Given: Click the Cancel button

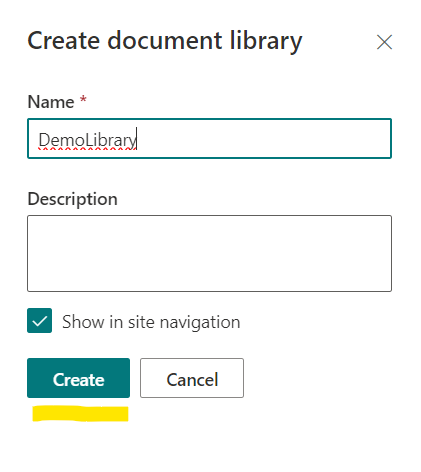Looking at the screenshot, I should [192, 378].
